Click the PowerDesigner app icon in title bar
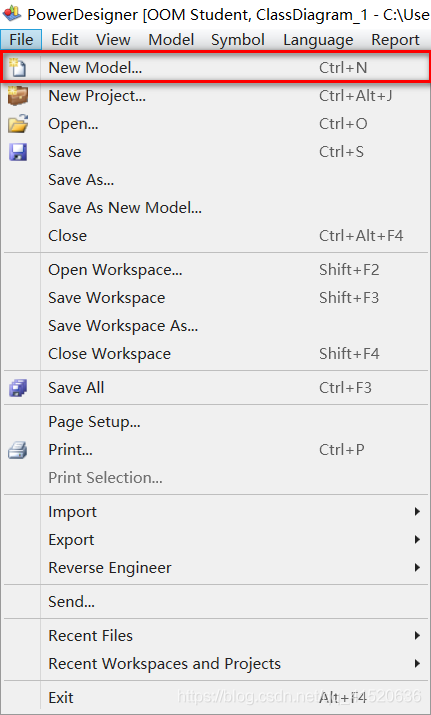Viewport: 431px width, 715px height. pyautogui.click(x=11, y=14)
